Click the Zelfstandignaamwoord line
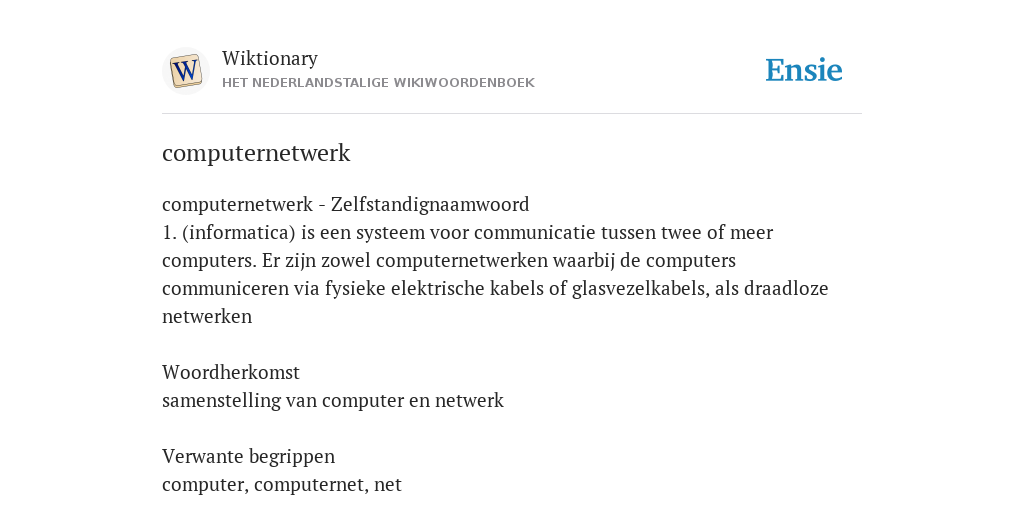Viewport: 1024px width, 512px height. [345, 204]
